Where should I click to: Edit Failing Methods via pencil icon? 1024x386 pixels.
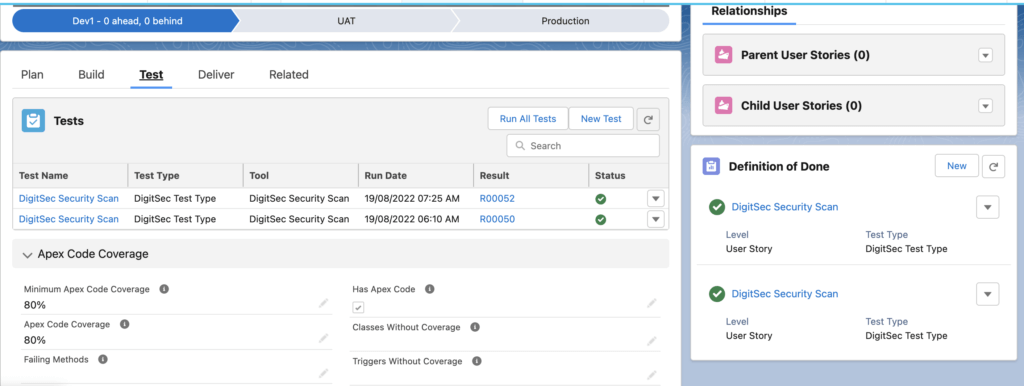click(323, 374)
